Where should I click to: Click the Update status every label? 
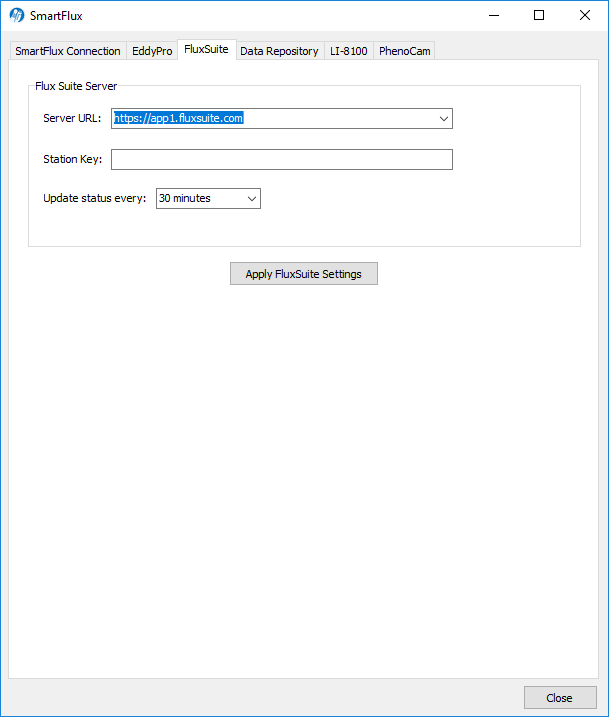tap(94, 198)
